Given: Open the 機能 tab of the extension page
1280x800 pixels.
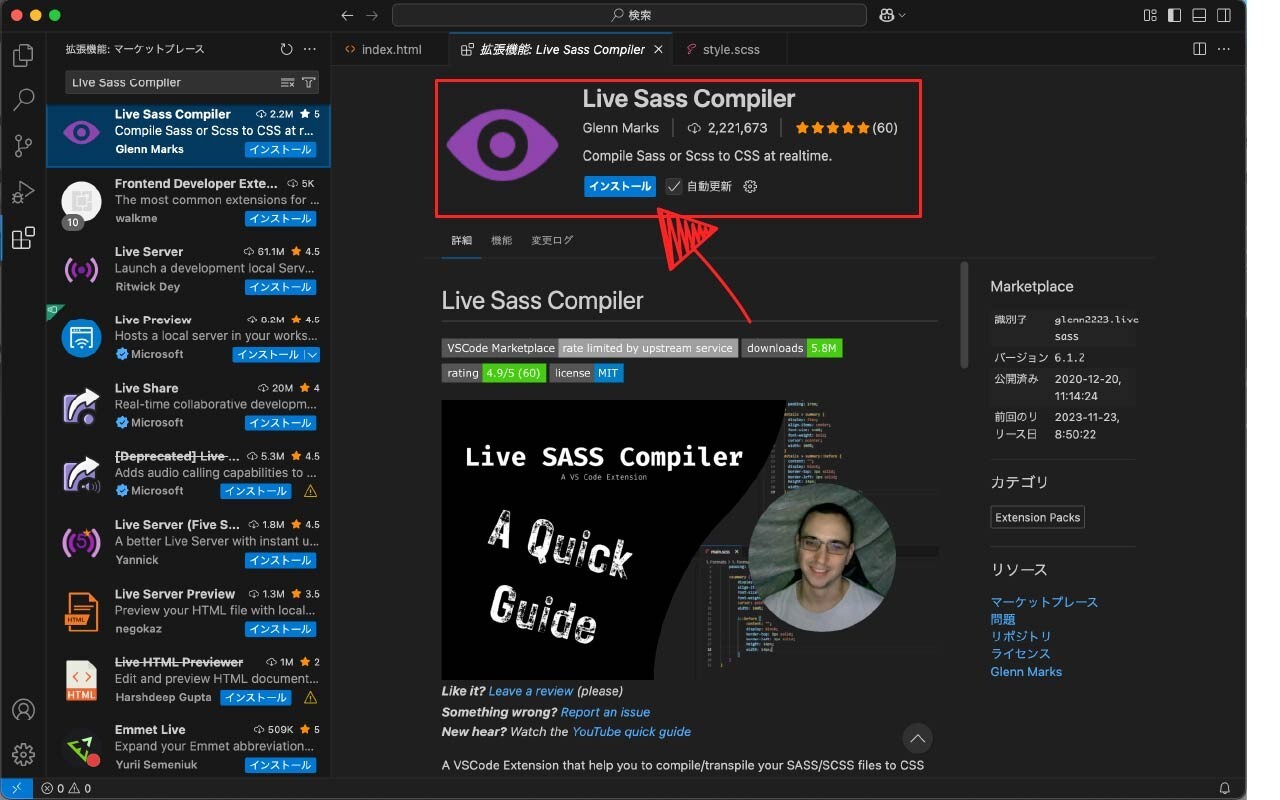Looking at the screenshot, I should point(501,240).
